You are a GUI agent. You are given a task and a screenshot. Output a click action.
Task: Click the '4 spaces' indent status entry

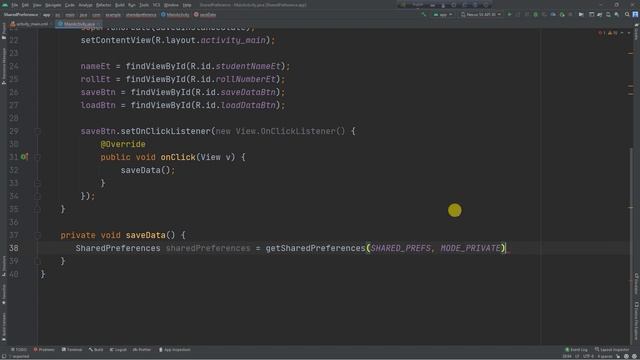click(x=604, y=357)
